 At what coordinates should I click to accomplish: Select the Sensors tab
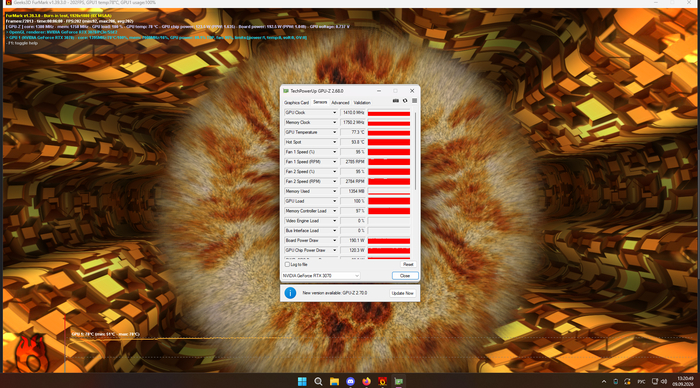320,102
